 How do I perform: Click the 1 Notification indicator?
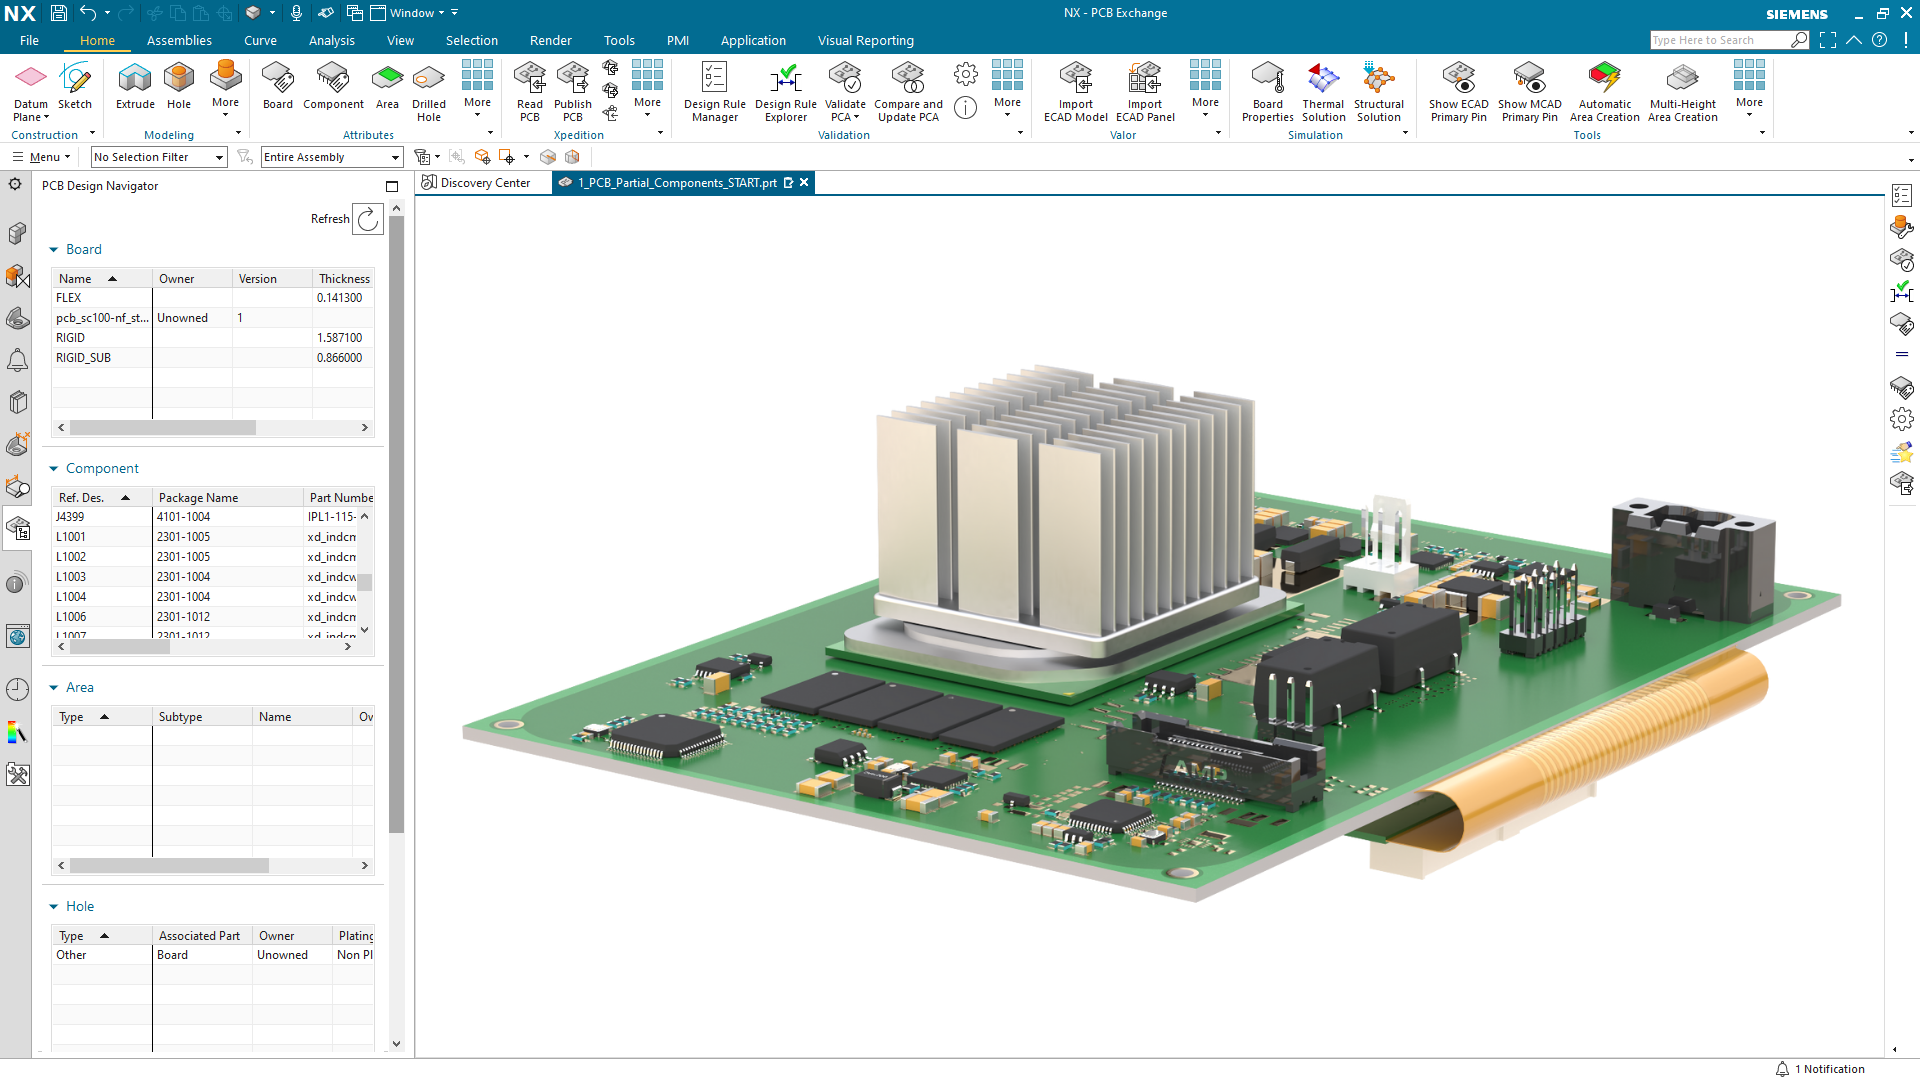point(1820,1068)
